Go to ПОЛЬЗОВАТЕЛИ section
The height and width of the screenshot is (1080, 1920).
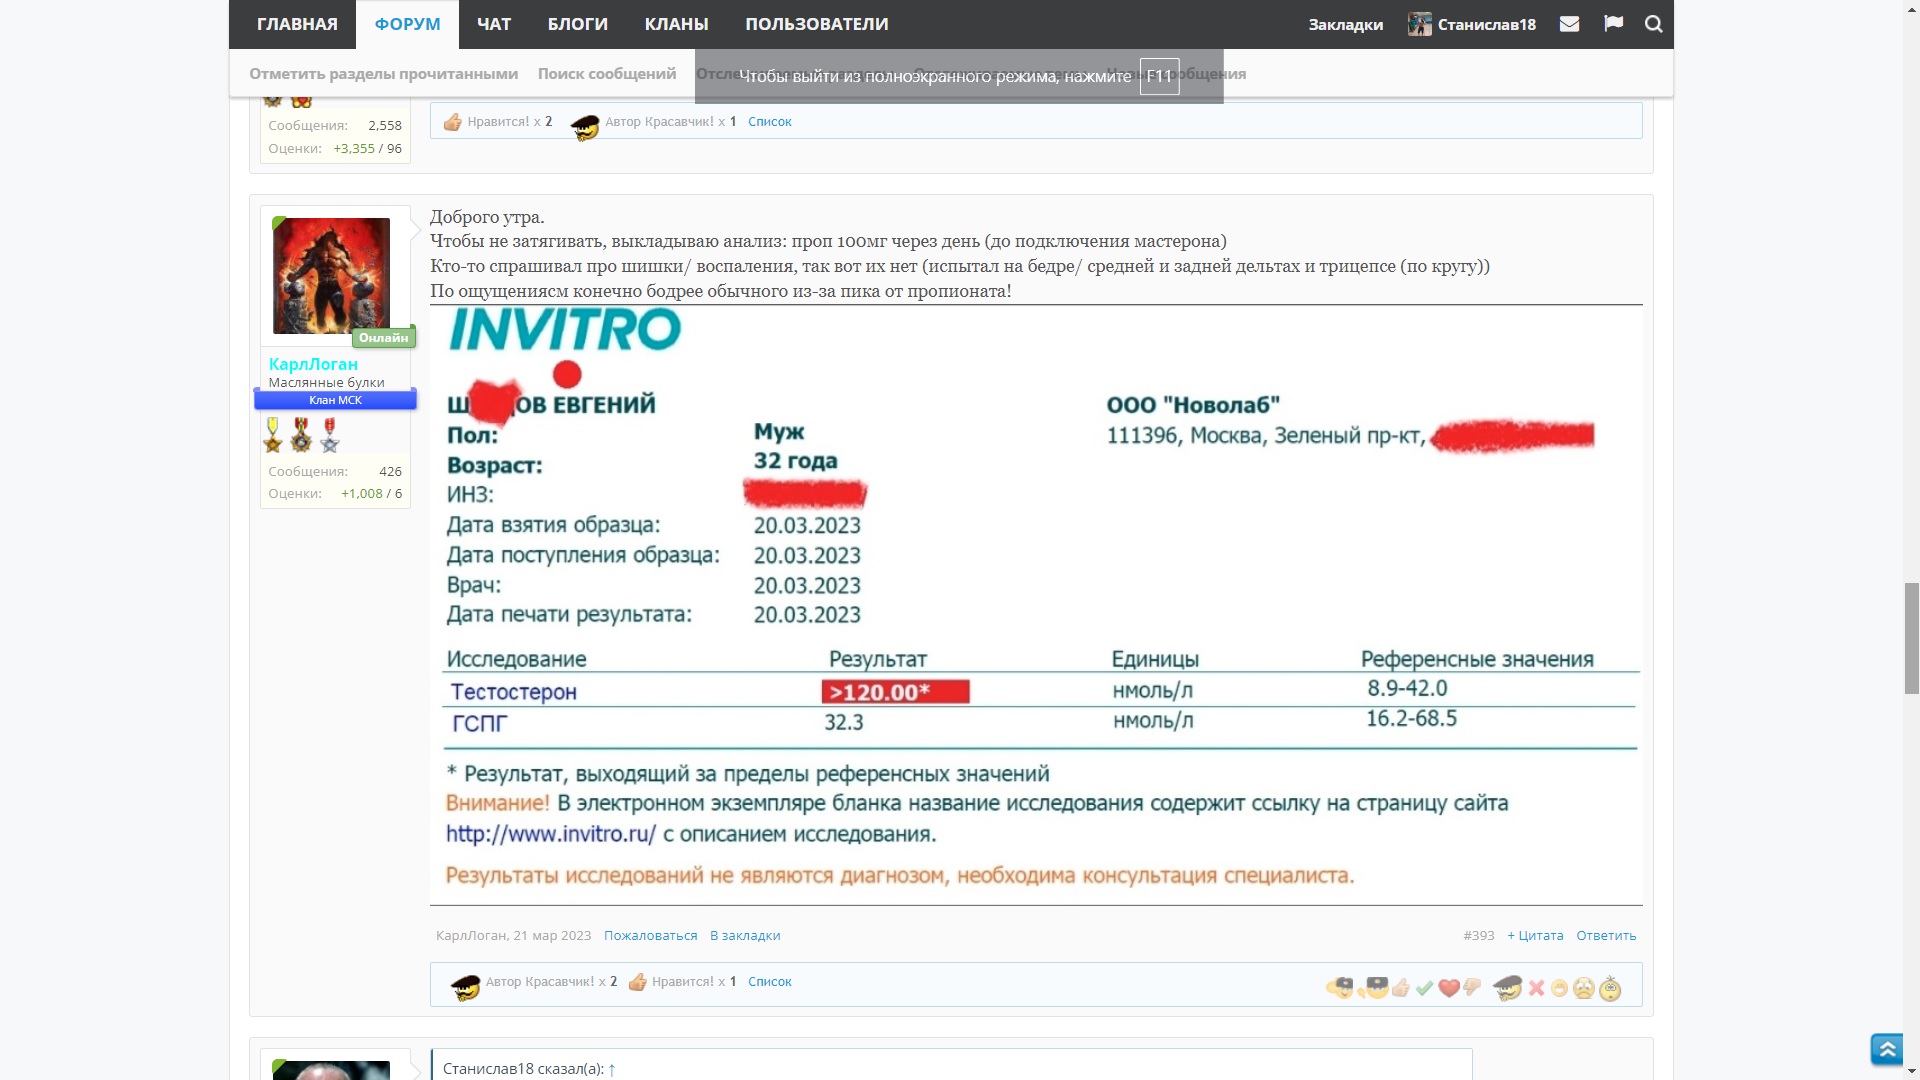coord(816,24)
